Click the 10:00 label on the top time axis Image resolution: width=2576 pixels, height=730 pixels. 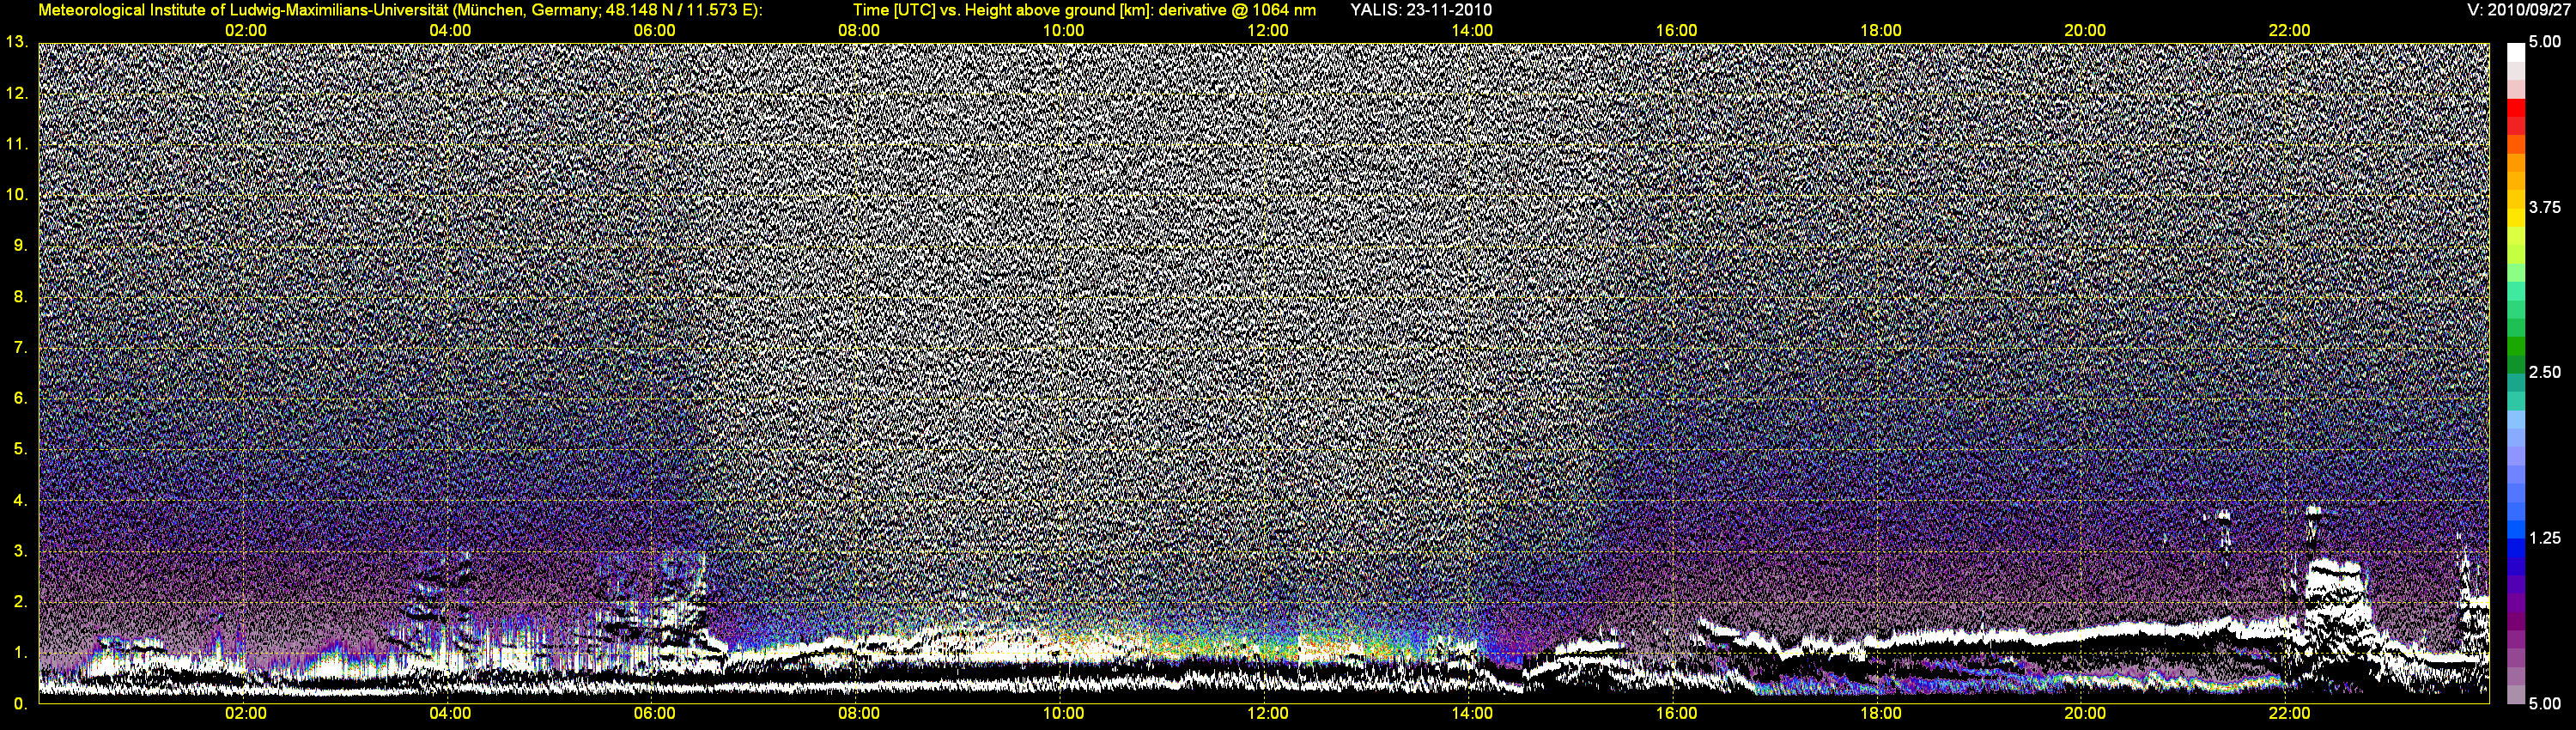(1063, 31)
